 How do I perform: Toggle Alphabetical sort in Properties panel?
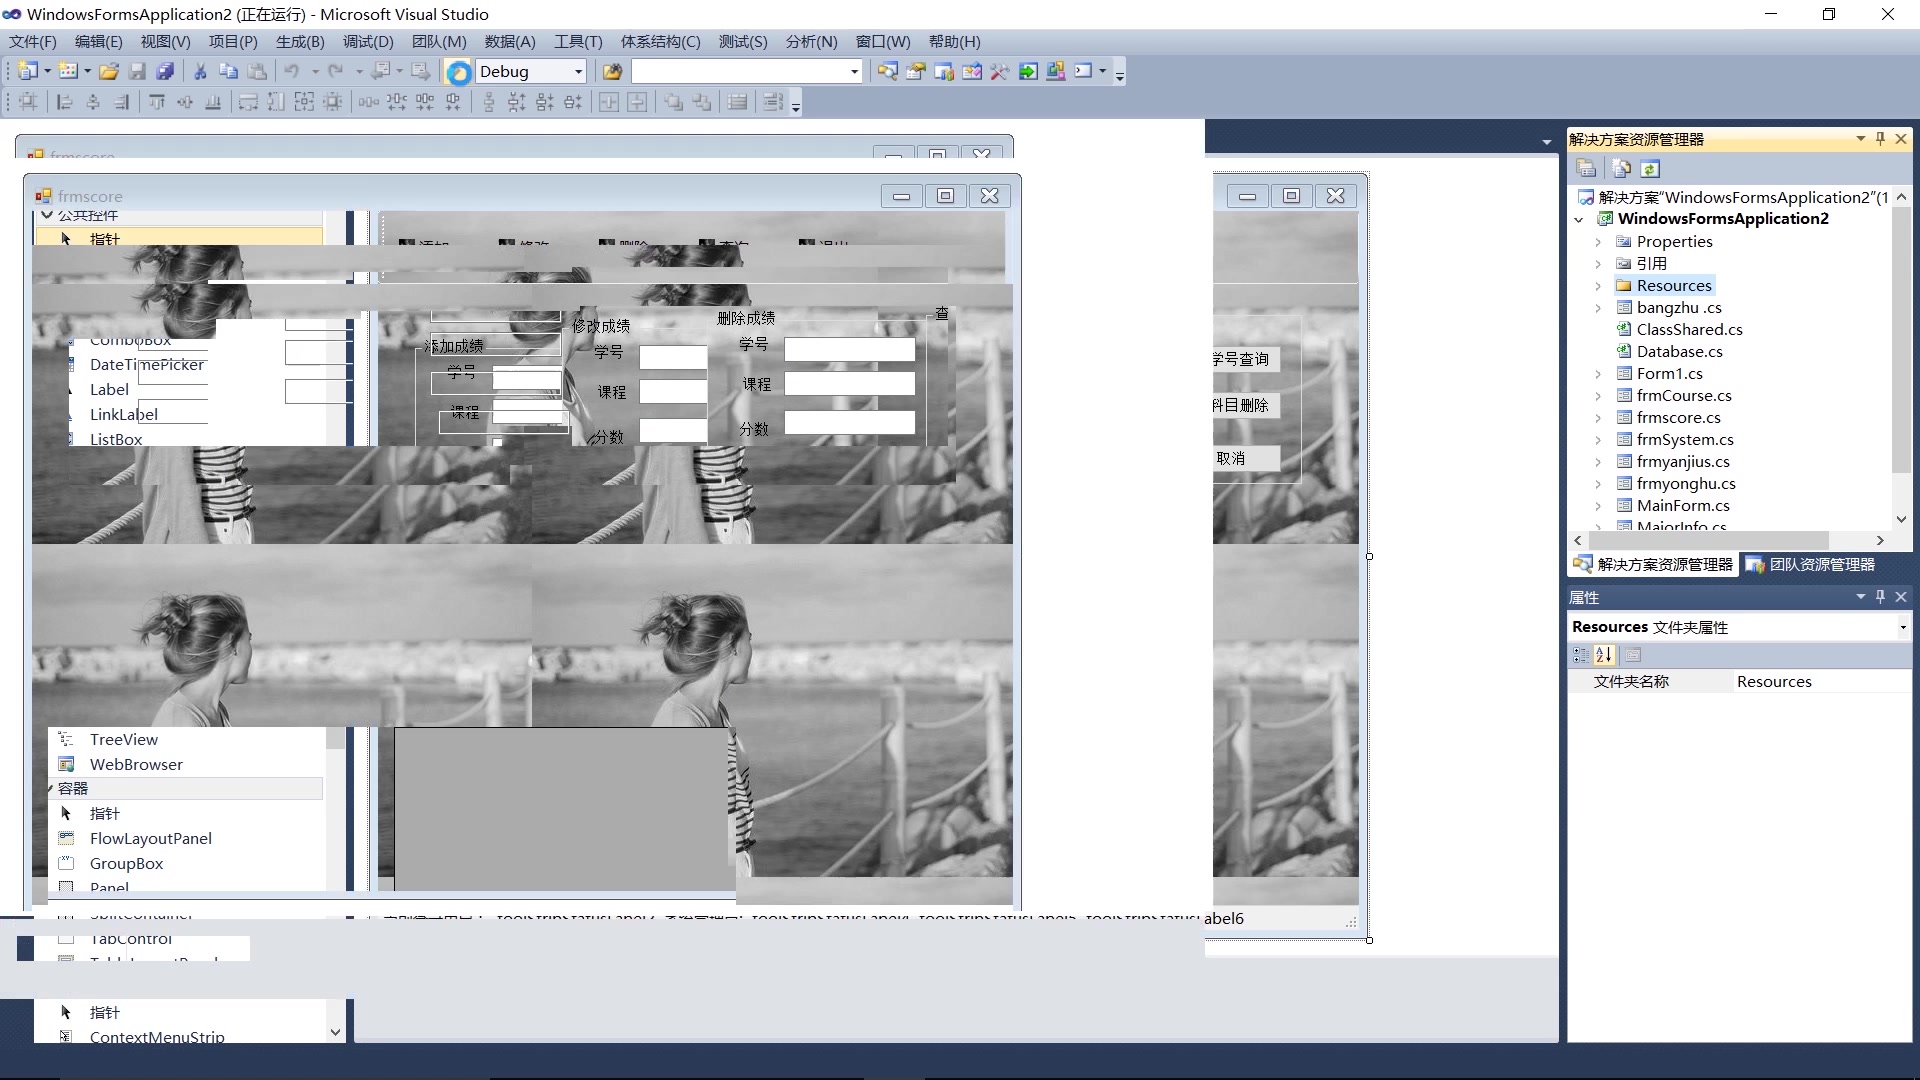point(1605,655)
